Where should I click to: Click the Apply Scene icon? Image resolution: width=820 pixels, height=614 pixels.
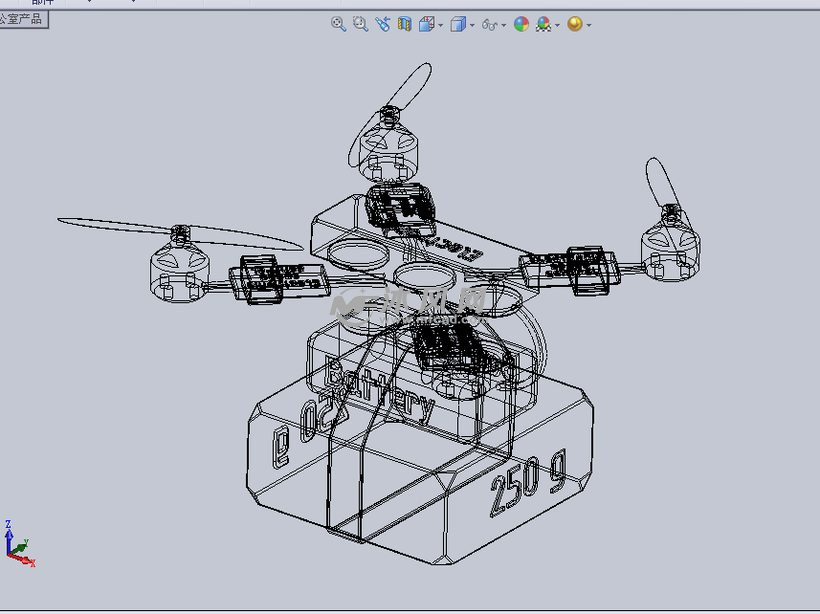click(x=543, y=24)
